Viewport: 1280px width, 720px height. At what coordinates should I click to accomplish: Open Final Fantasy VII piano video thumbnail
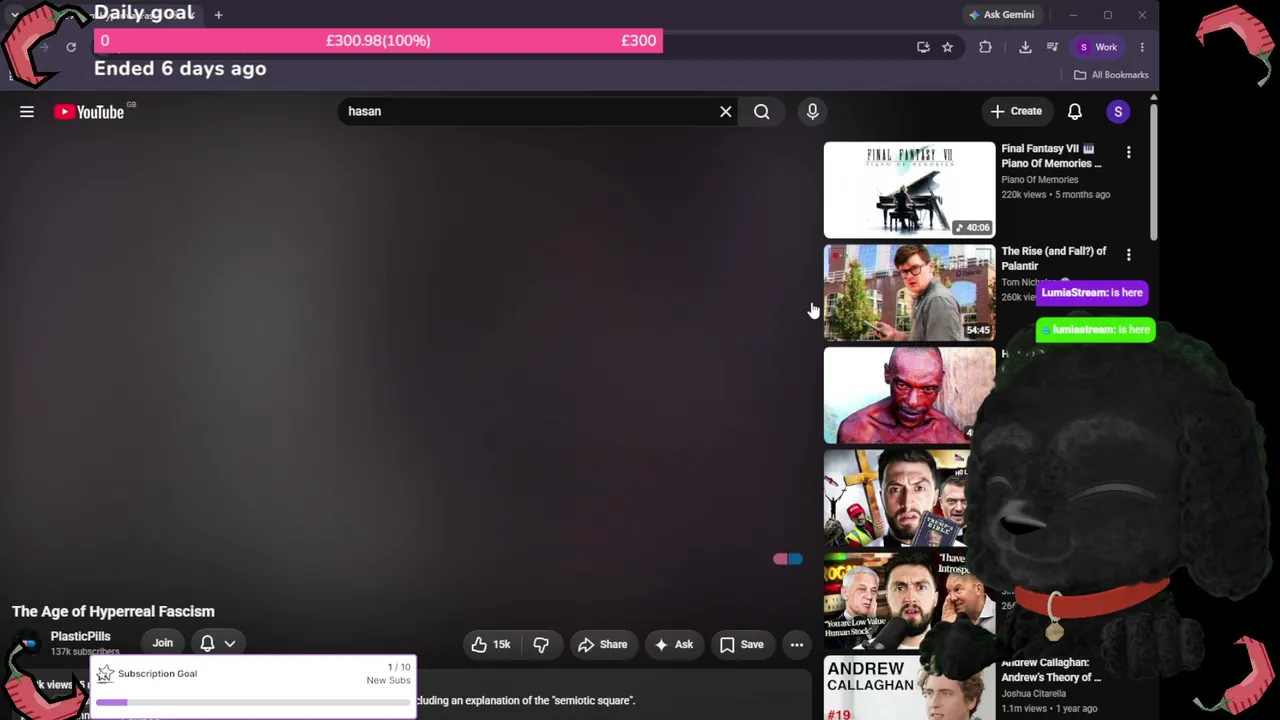[x=909, y=190]
